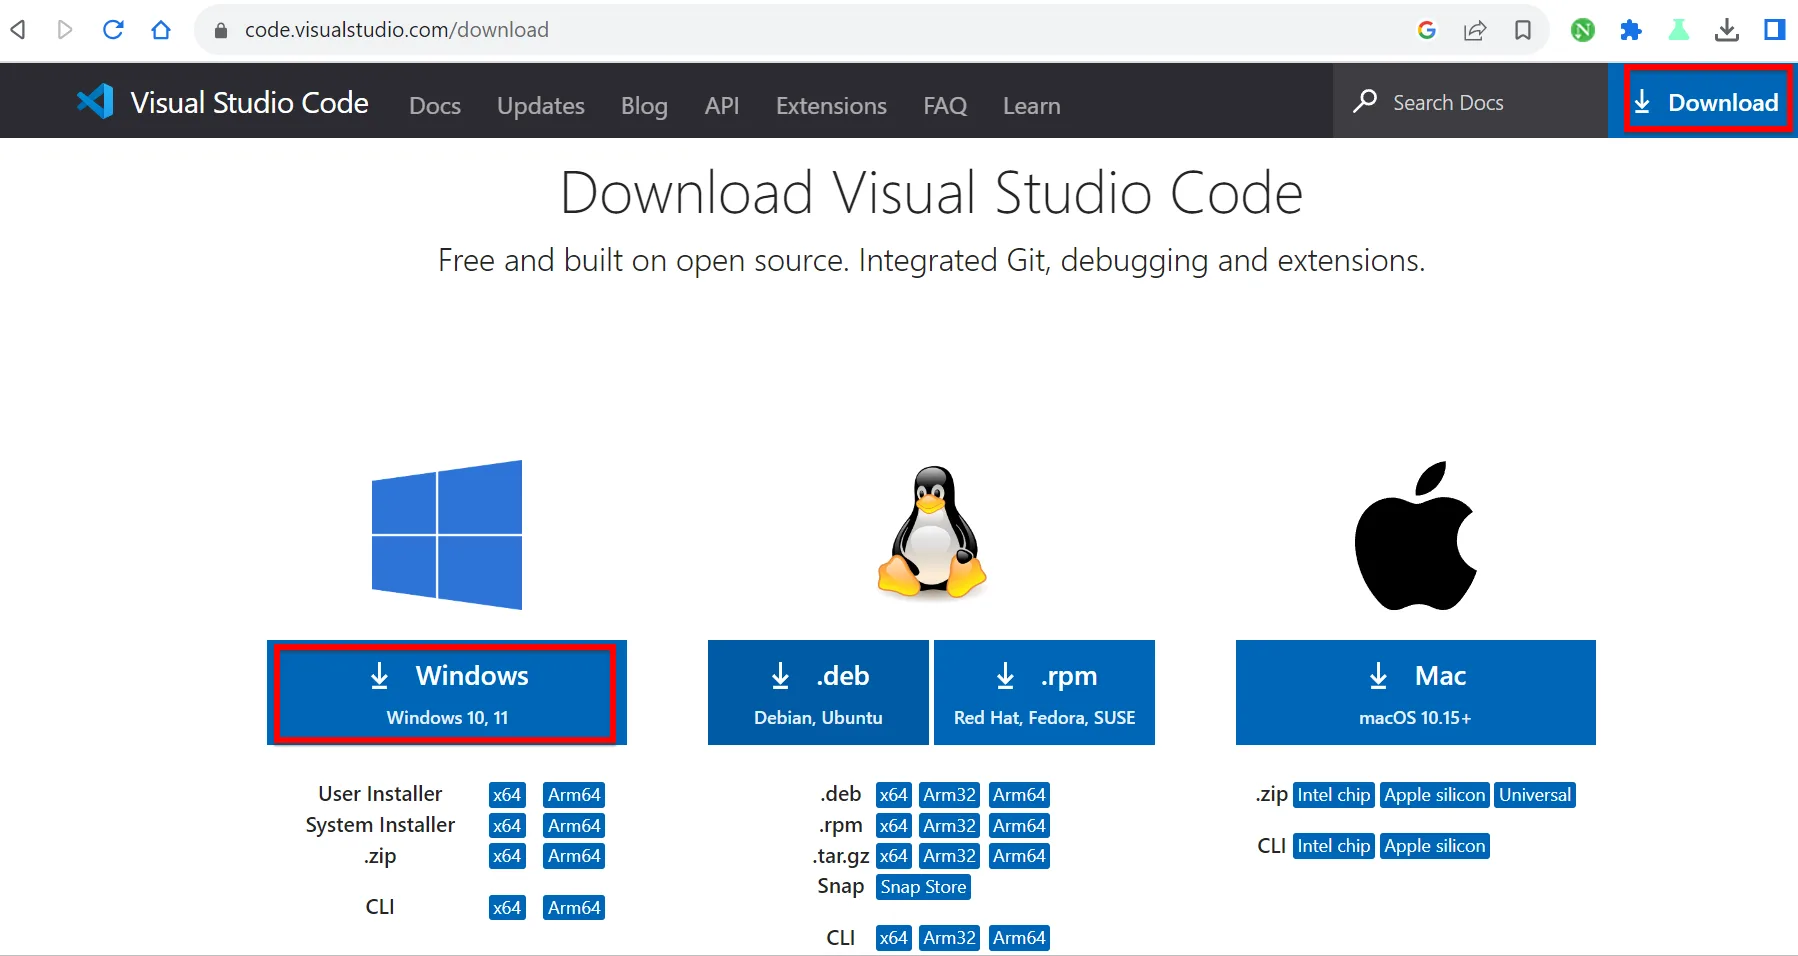Download the .deb Debian, Ubuntu package

(818, 692)
